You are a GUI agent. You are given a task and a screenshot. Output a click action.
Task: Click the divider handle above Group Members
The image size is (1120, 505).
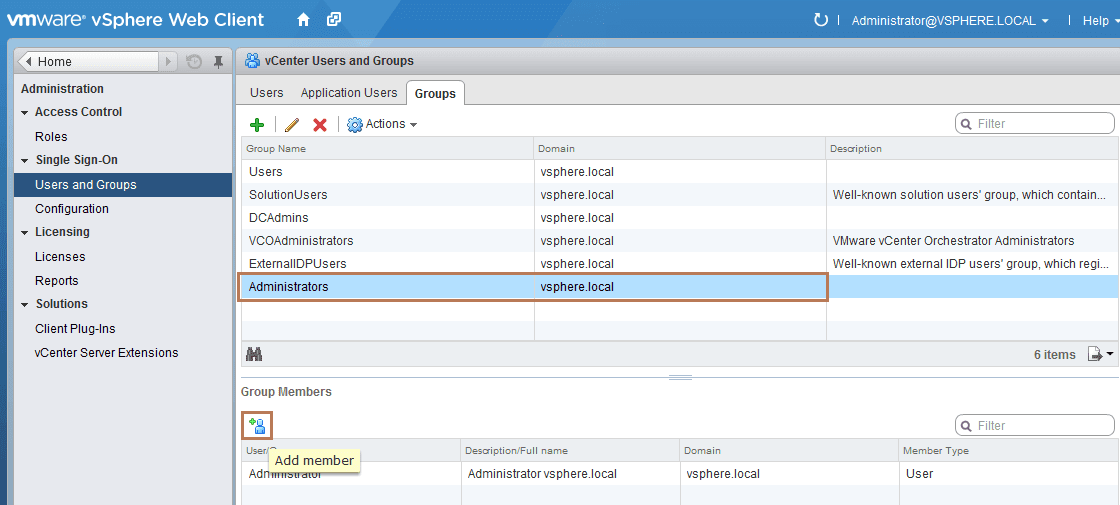coord(680,377)
